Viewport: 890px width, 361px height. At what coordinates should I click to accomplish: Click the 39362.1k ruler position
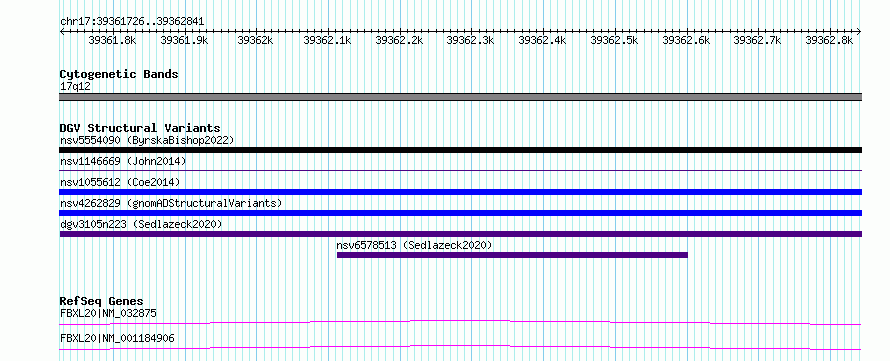coord(328,40)
